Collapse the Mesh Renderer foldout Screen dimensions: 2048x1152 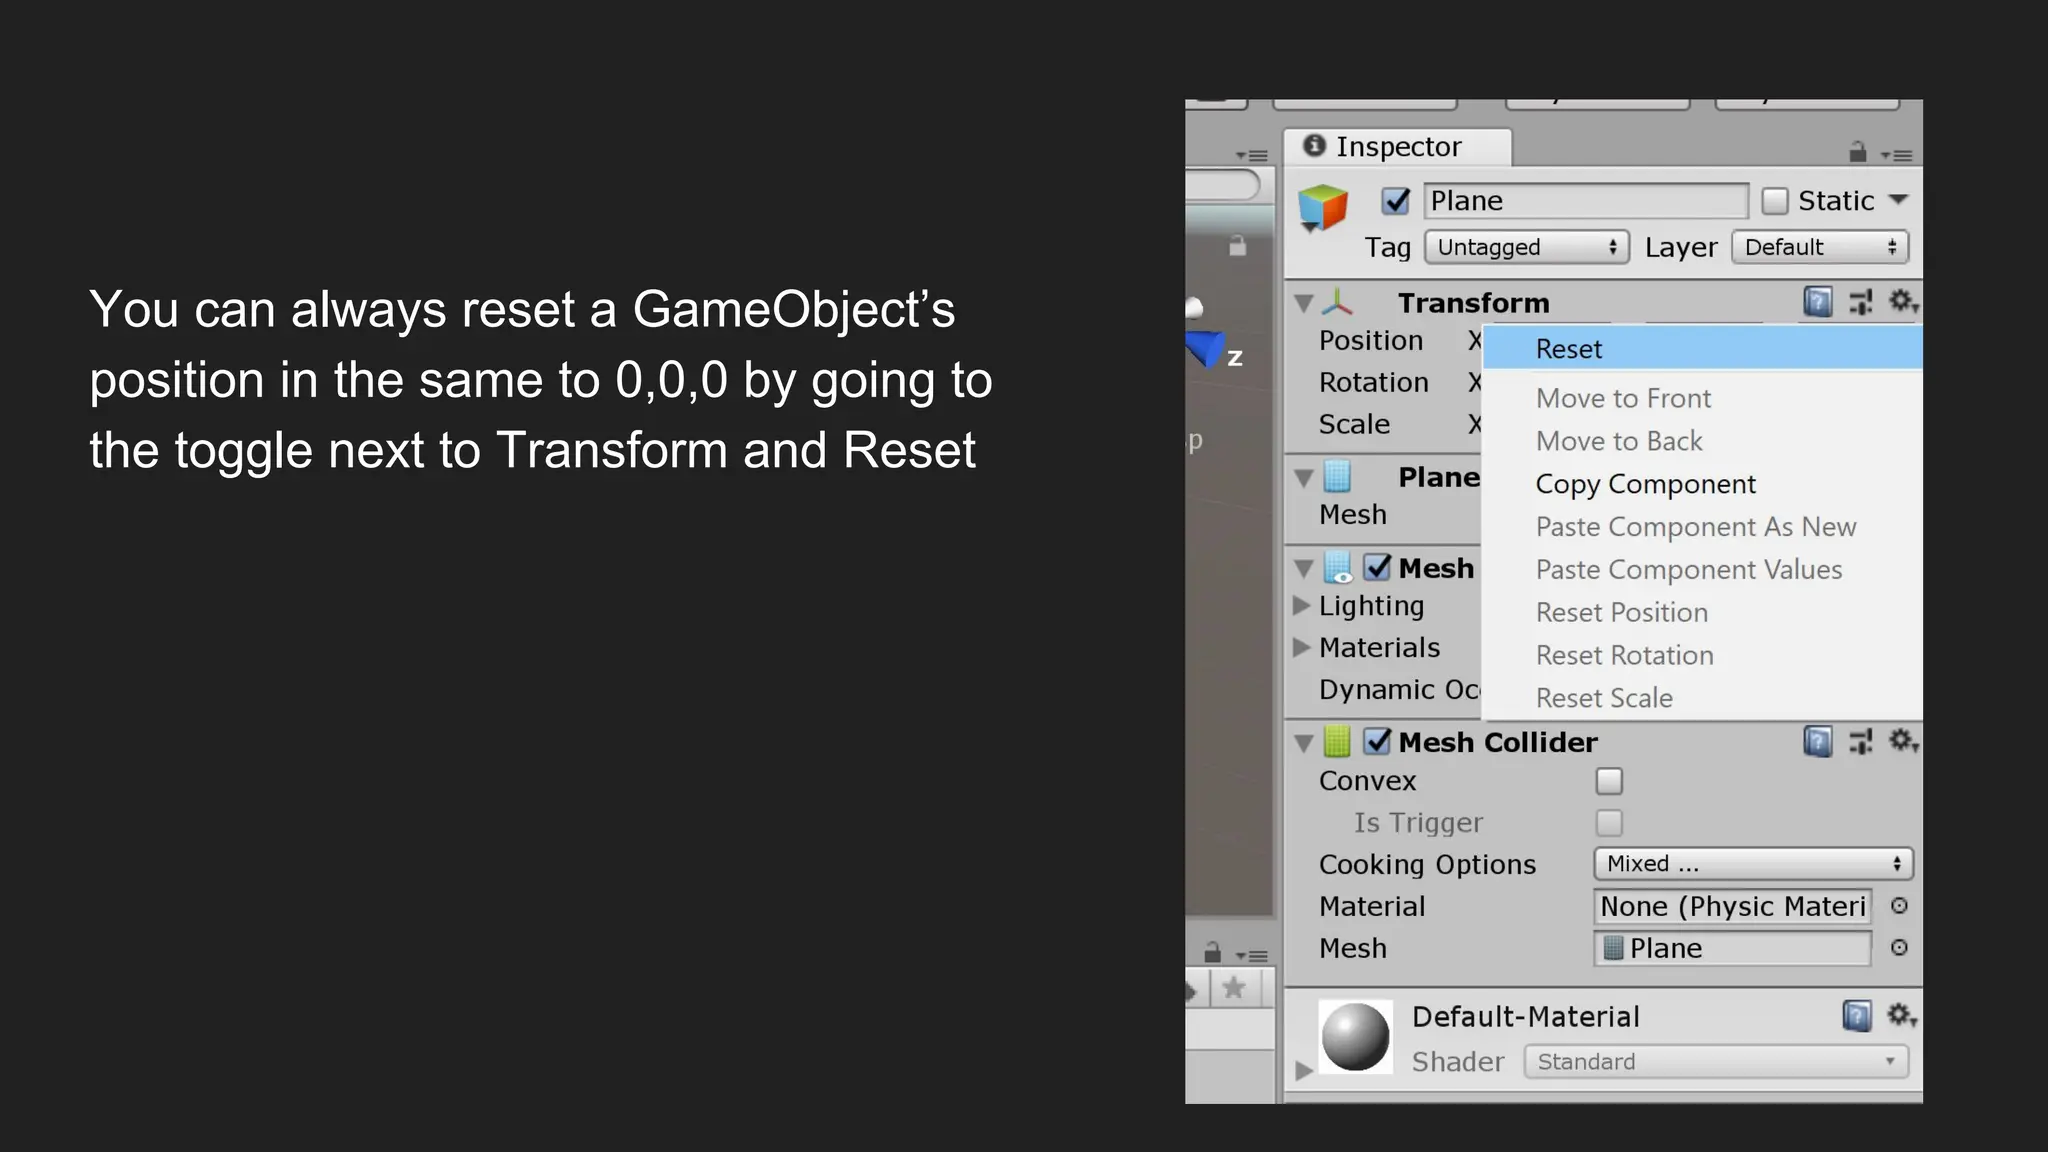[1303, 569]
